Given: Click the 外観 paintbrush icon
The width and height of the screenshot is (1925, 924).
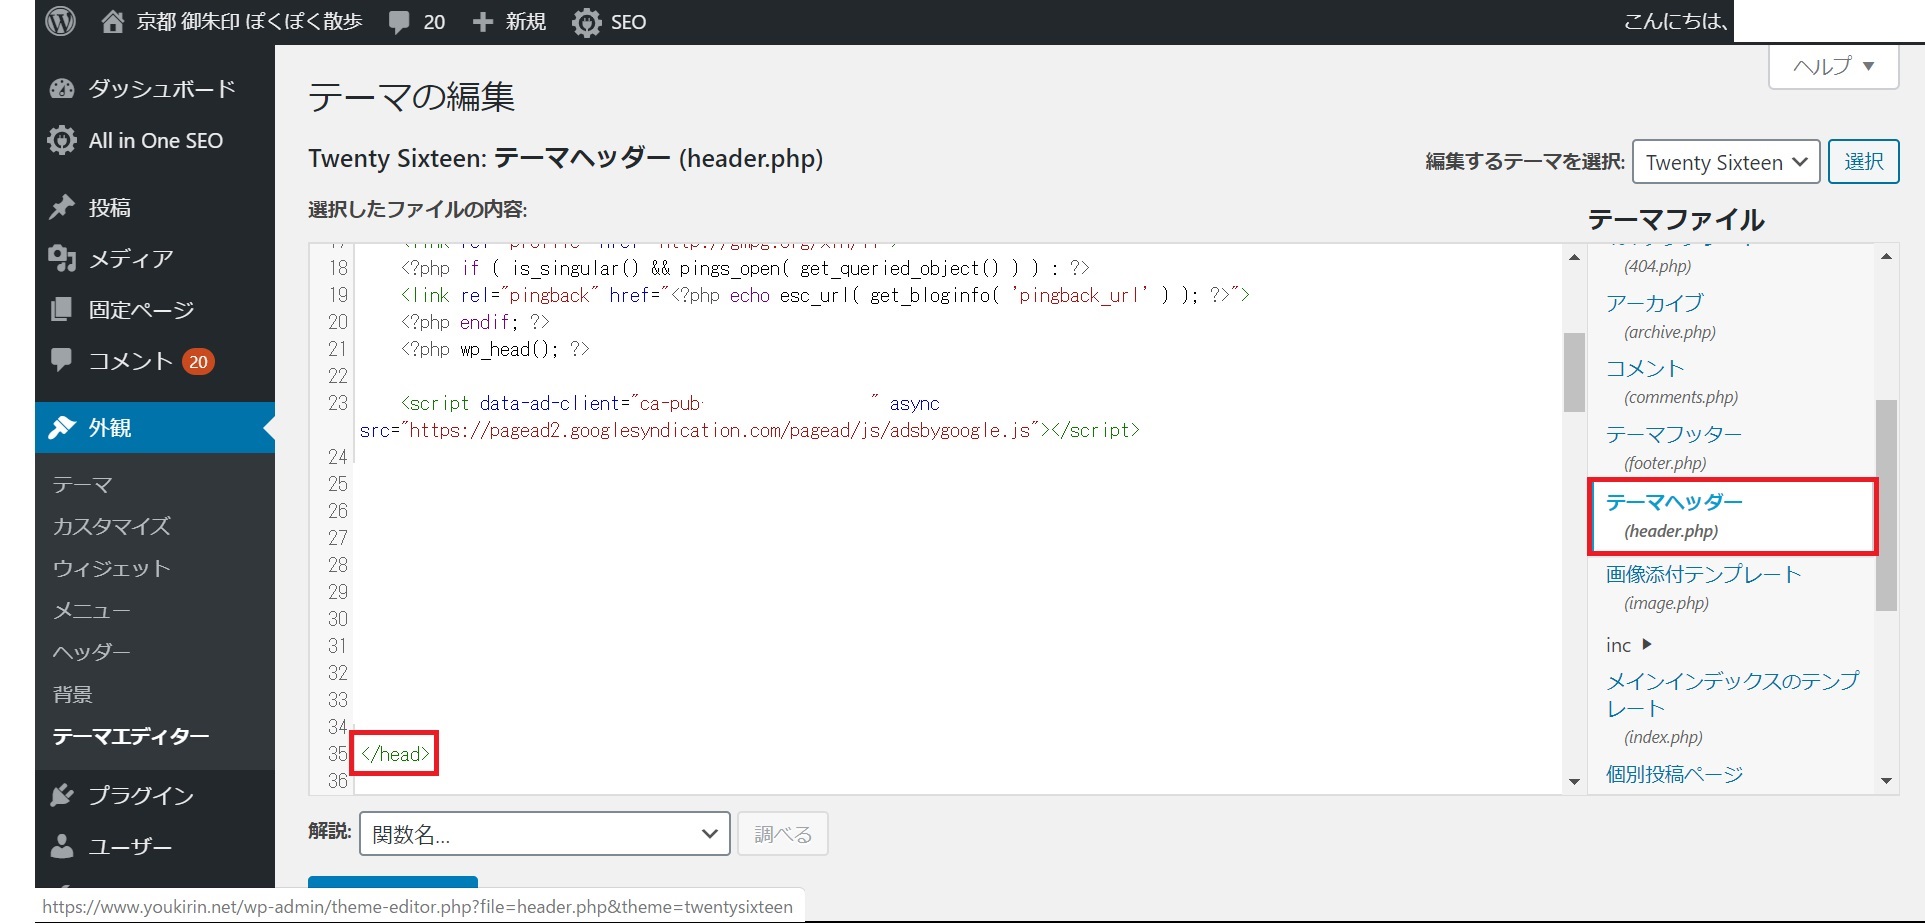Looking at the screenshot, I should pyautogui.click(x=62, y=428).
